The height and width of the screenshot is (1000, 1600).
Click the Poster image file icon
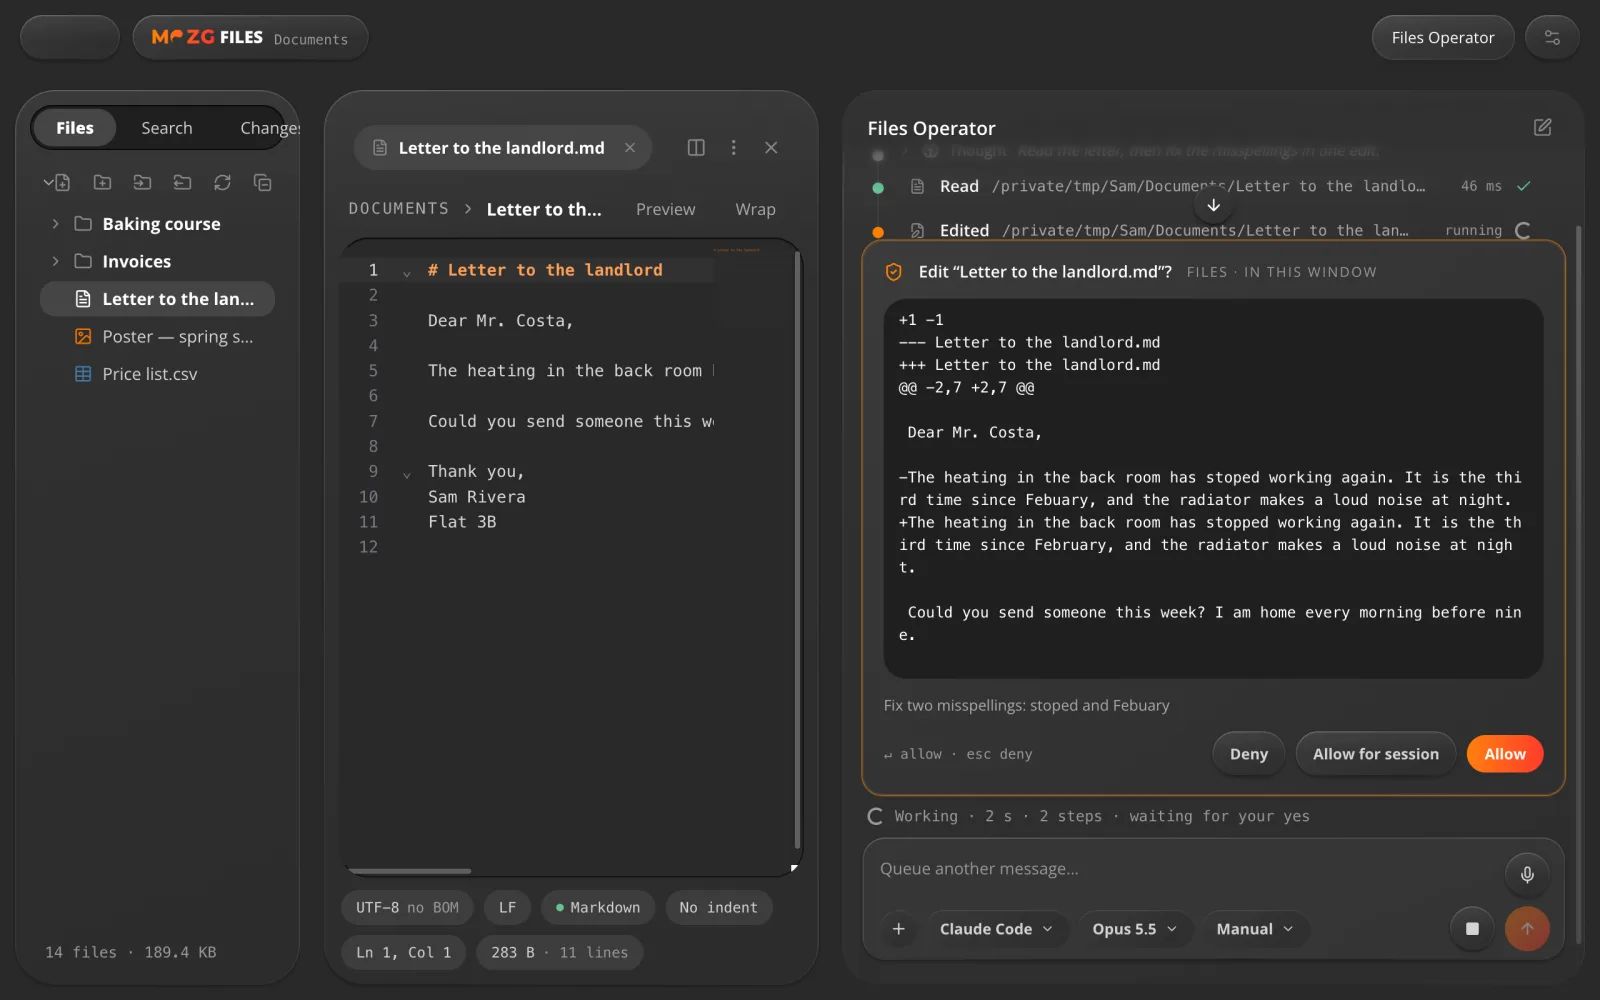pos(83,336)
